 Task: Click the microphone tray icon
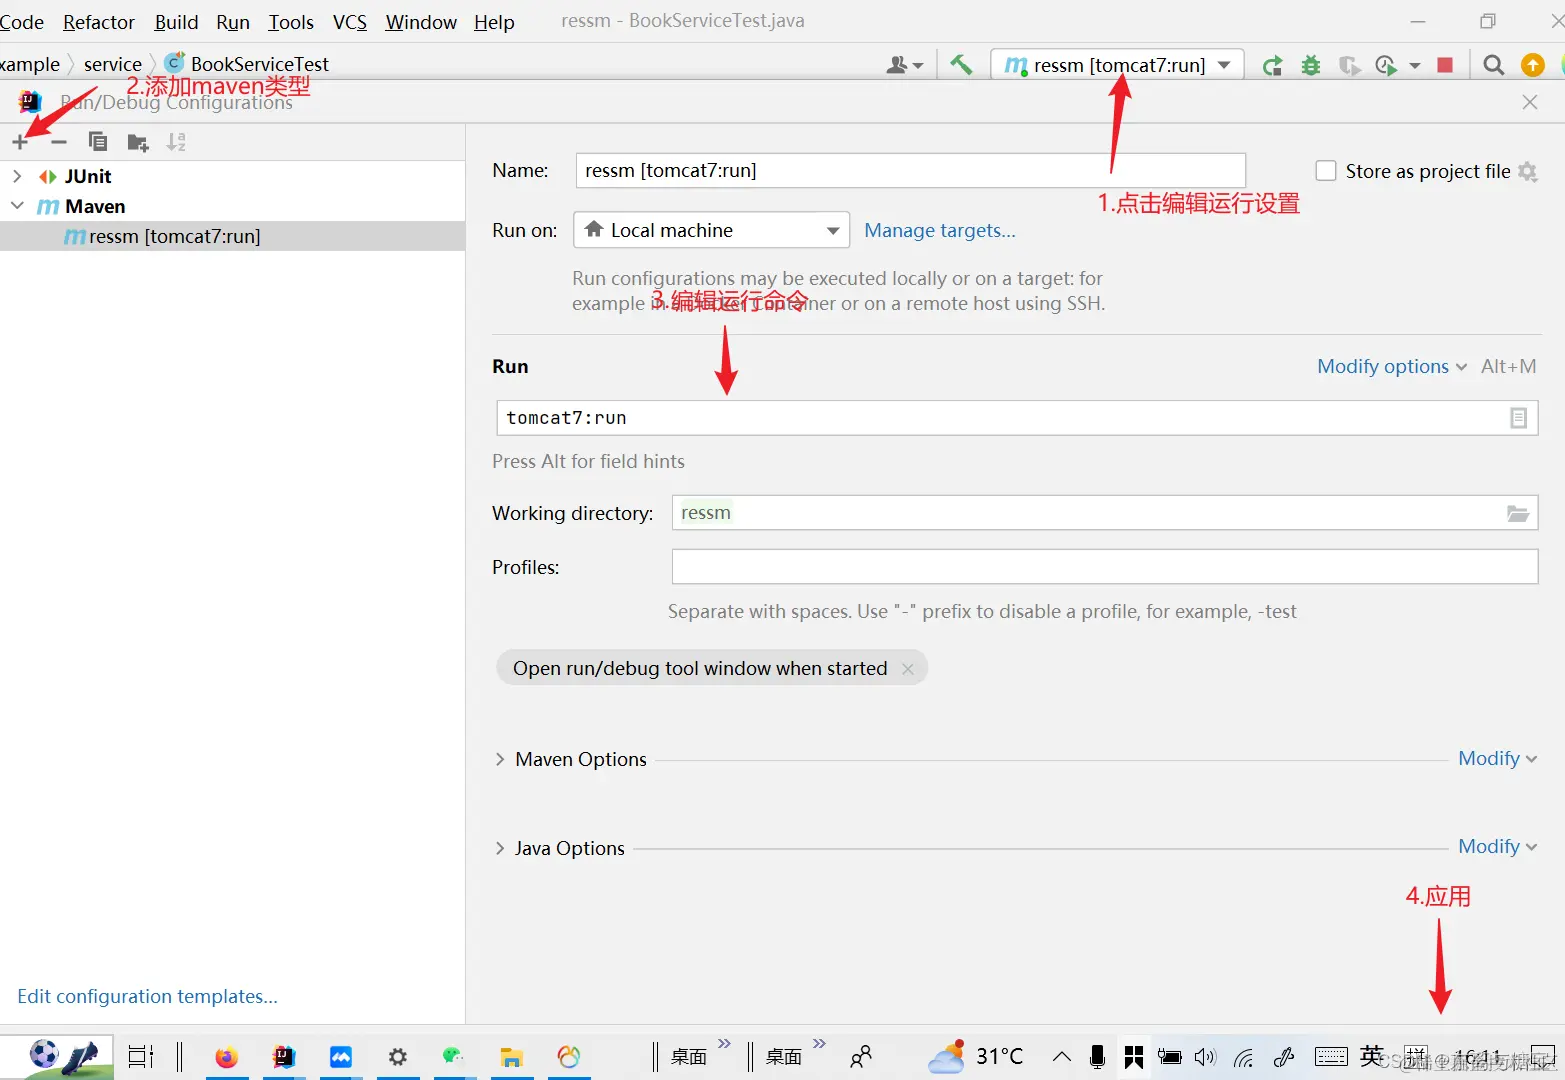tap(1097, 1057)
